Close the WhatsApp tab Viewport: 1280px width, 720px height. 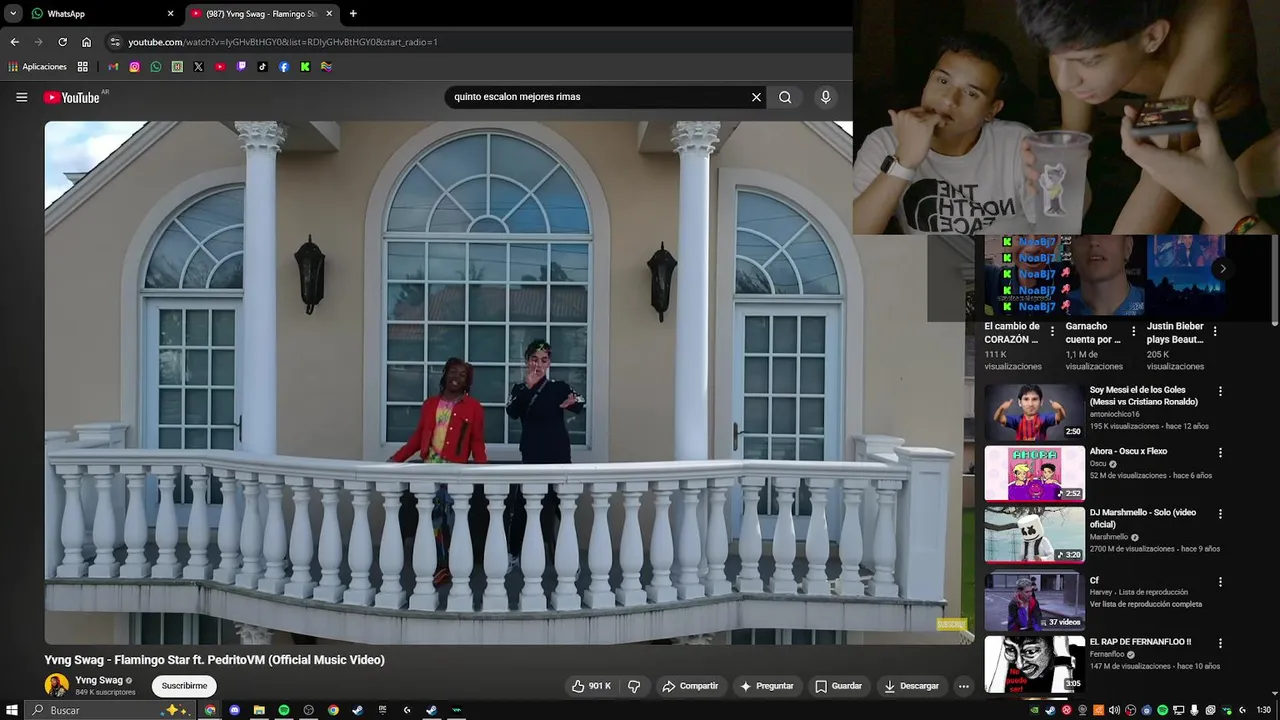[170, 14]
